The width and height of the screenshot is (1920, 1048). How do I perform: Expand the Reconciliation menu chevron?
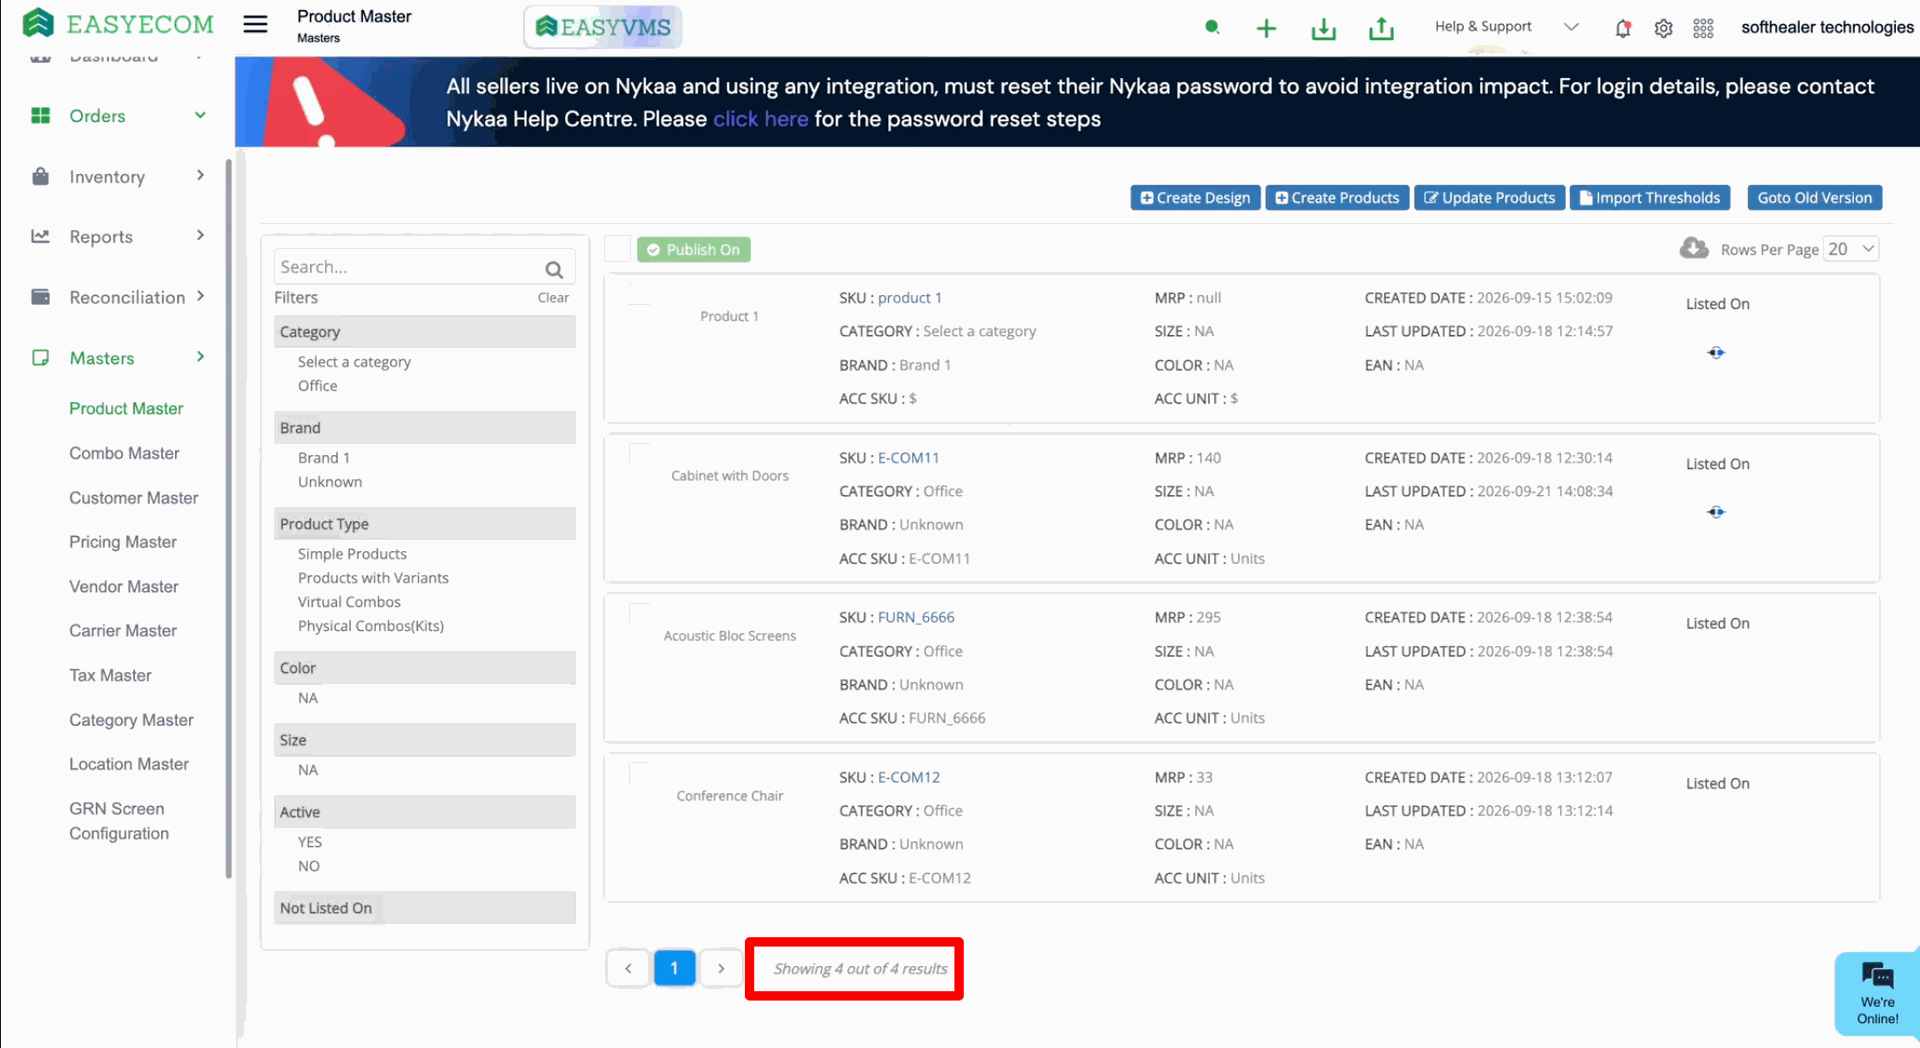point(200,296)
